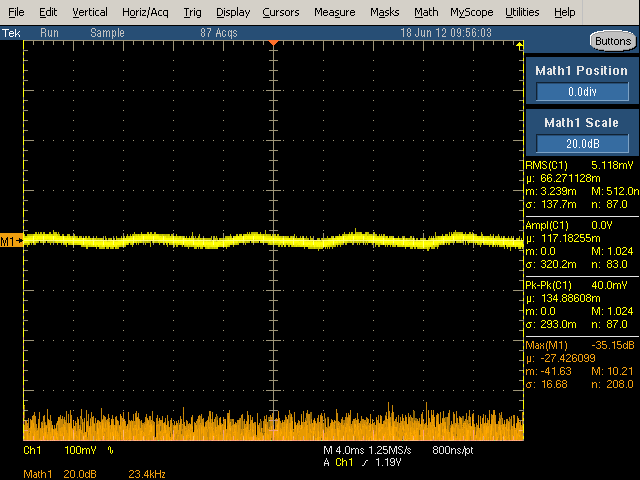Click the date and time stamp
The image size is (640, 480).
[446, 33]
